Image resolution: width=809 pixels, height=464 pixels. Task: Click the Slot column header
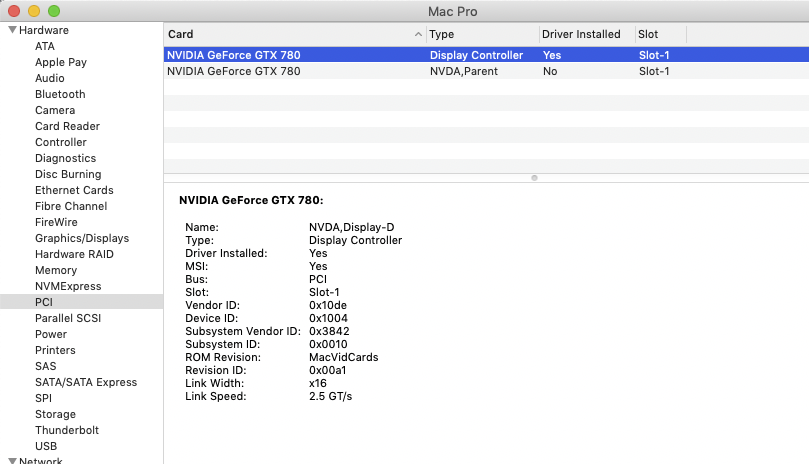[x=658, y=34]
